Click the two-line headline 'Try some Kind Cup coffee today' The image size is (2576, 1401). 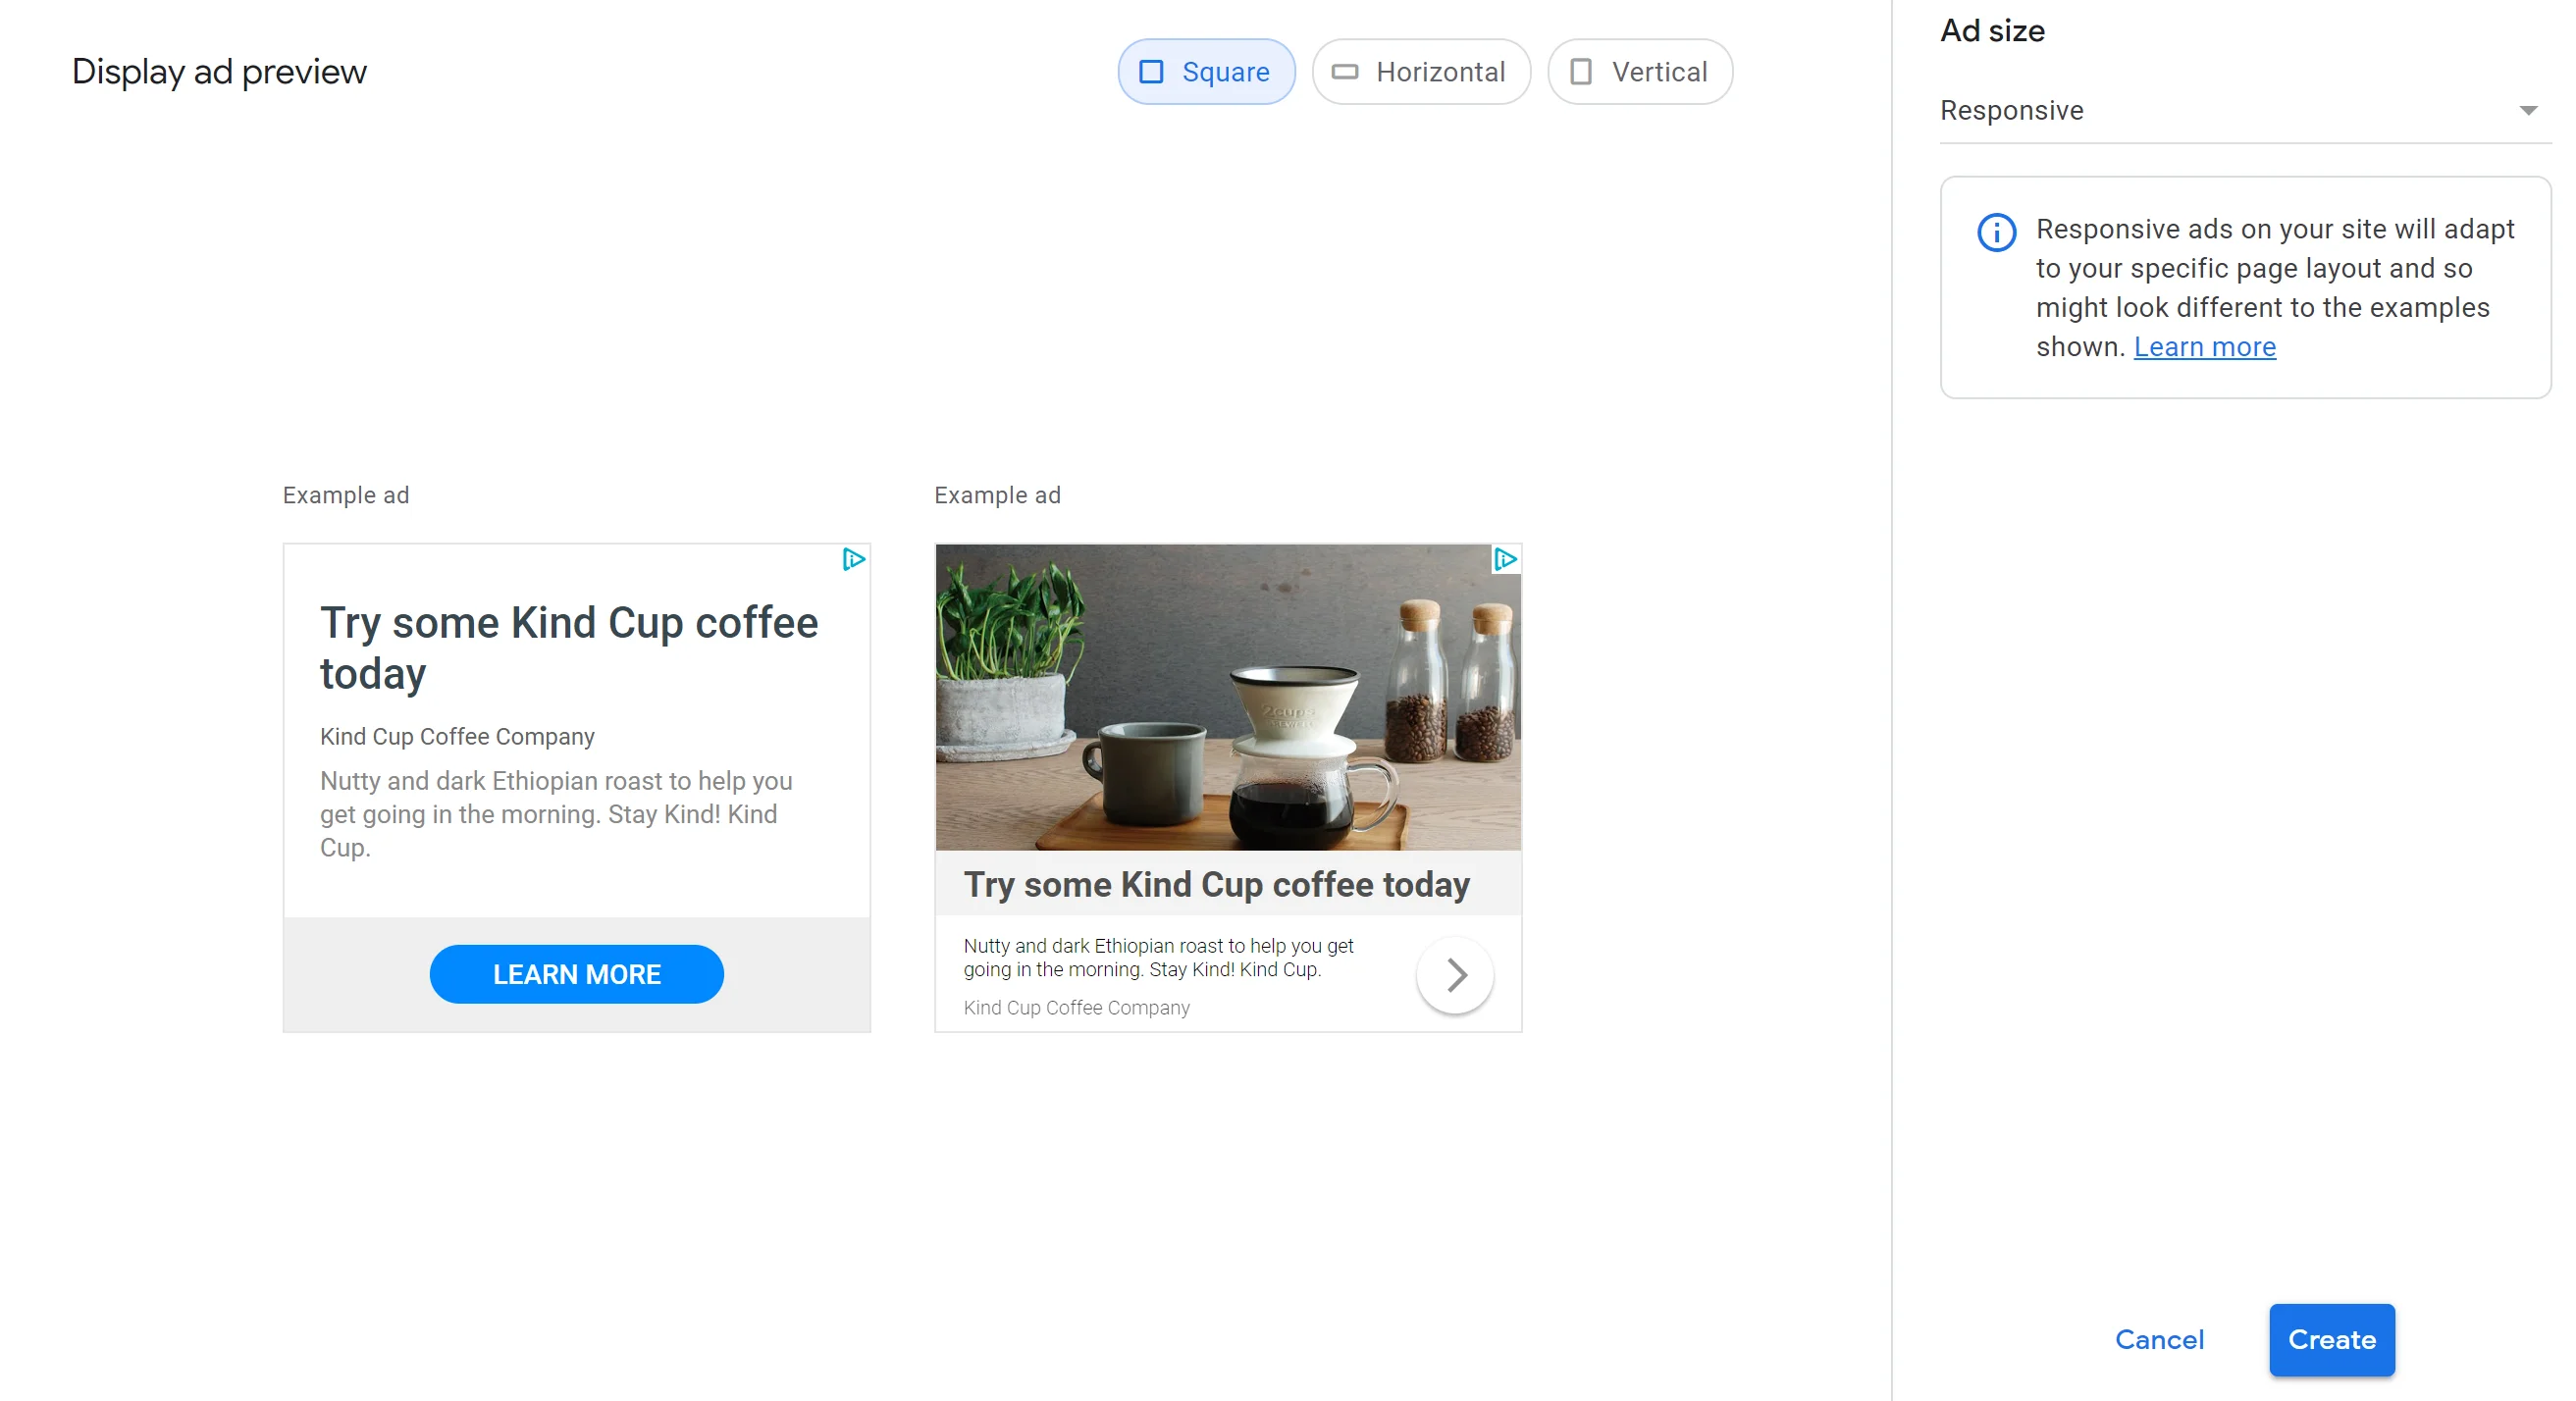point(569,647)
